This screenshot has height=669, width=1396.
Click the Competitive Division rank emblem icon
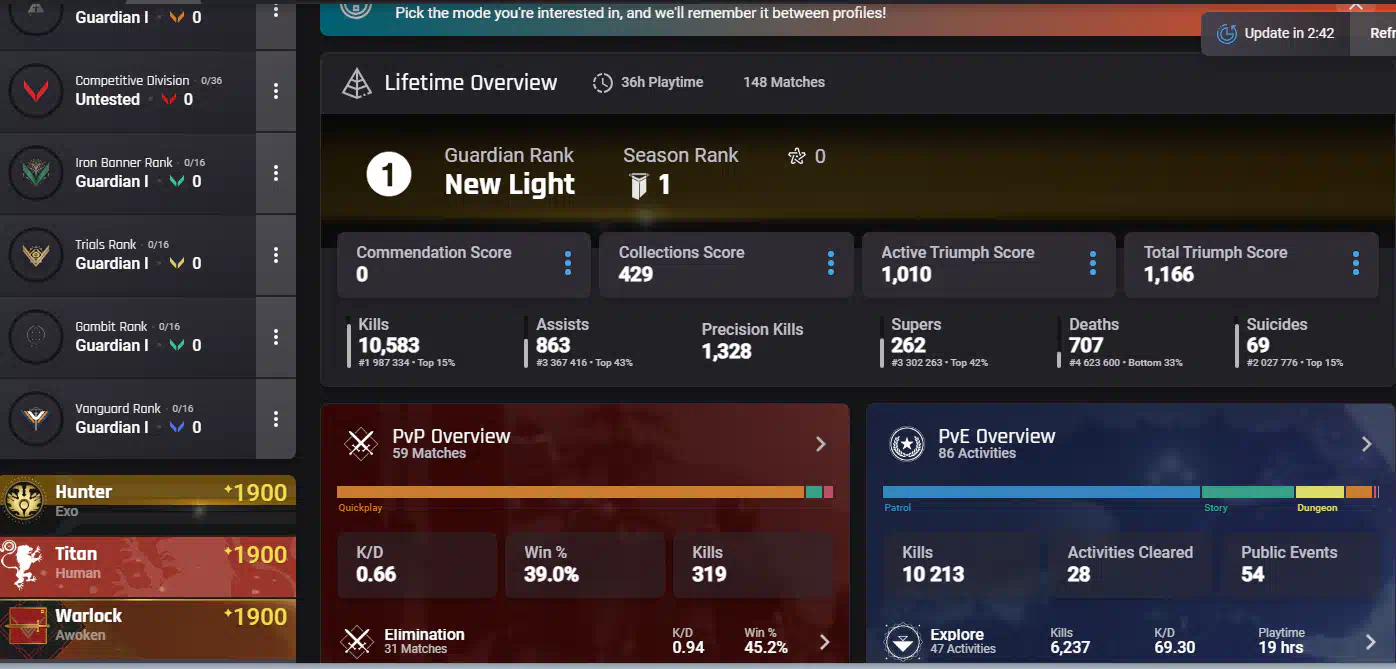(x=36, y=91)
